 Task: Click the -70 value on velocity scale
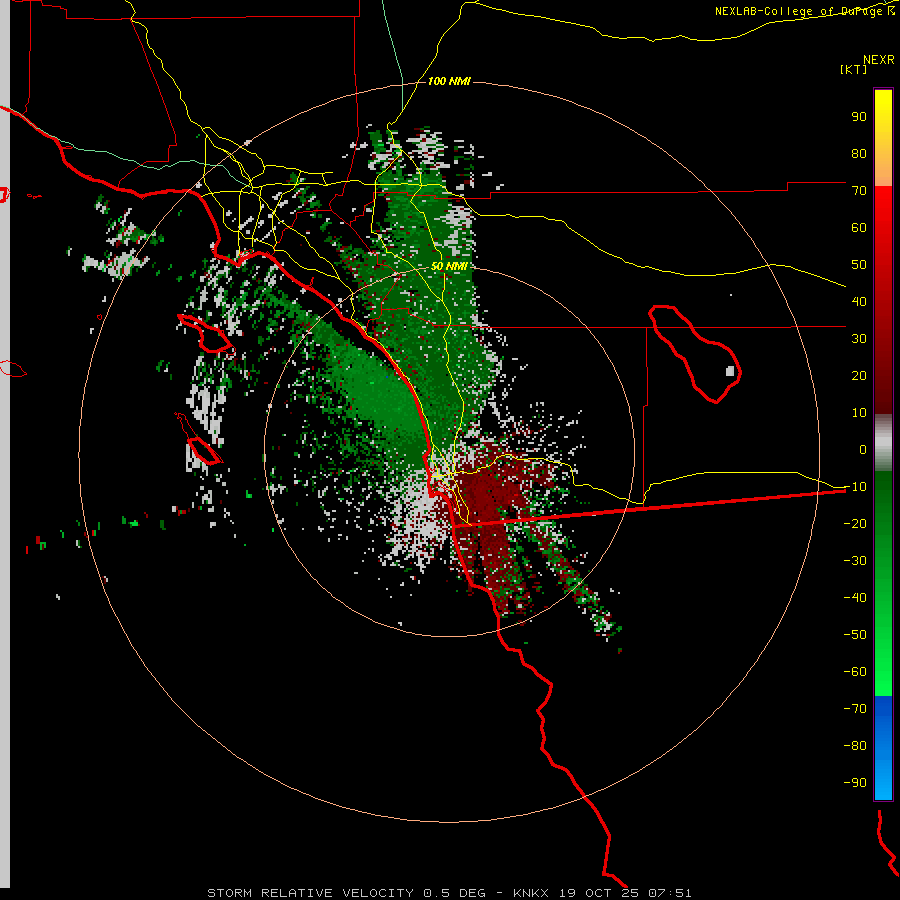855,709
